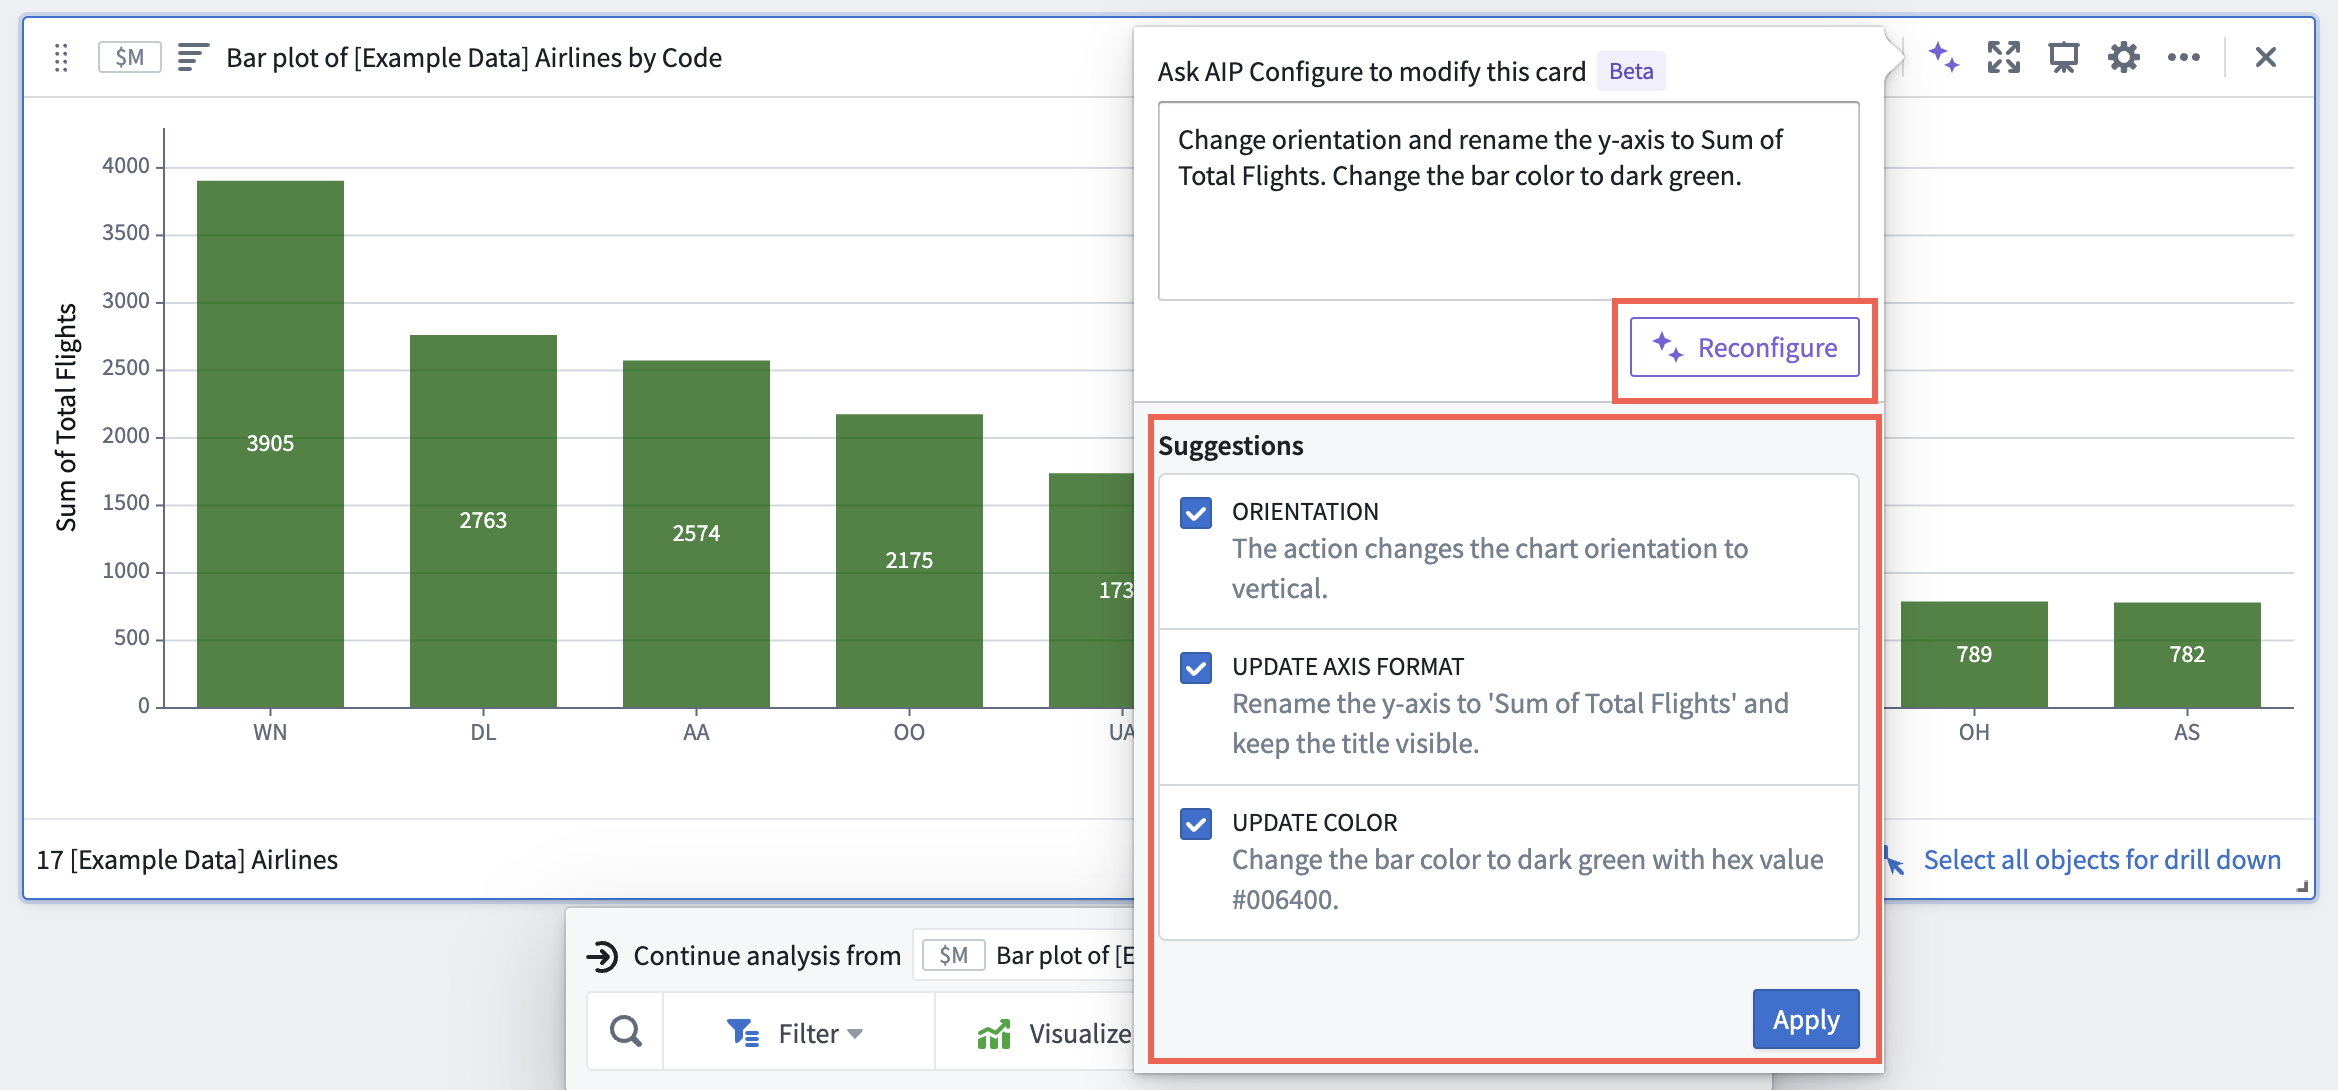This screenshot has height=1090, width=2338.
Task: Open the more options ellipsis menu
Action: [2184, 57]
